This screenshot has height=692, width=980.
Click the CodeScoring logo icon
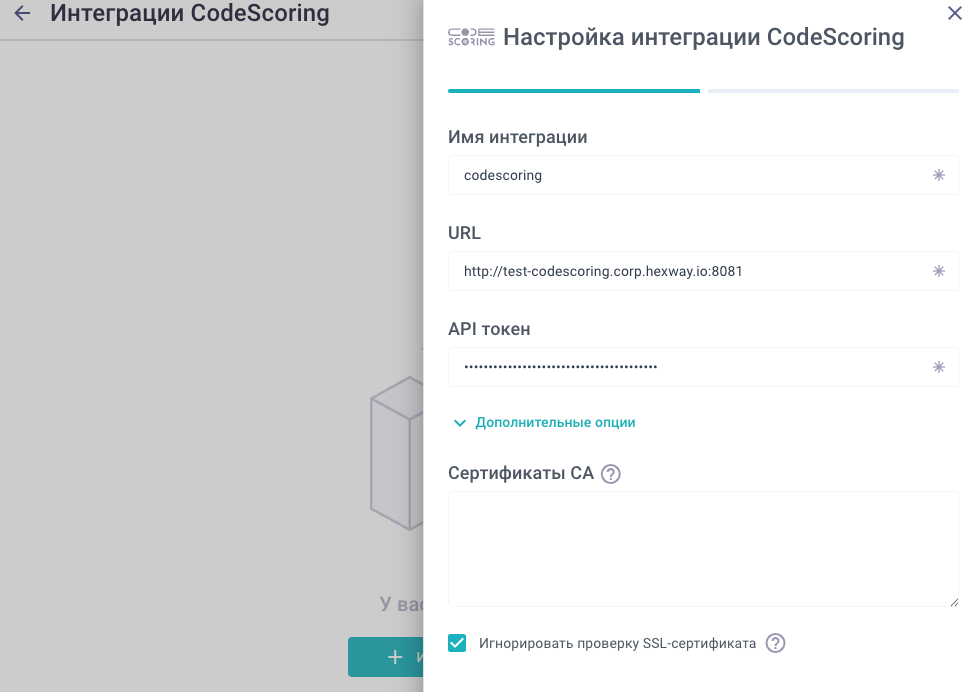[x=471, y=38]
